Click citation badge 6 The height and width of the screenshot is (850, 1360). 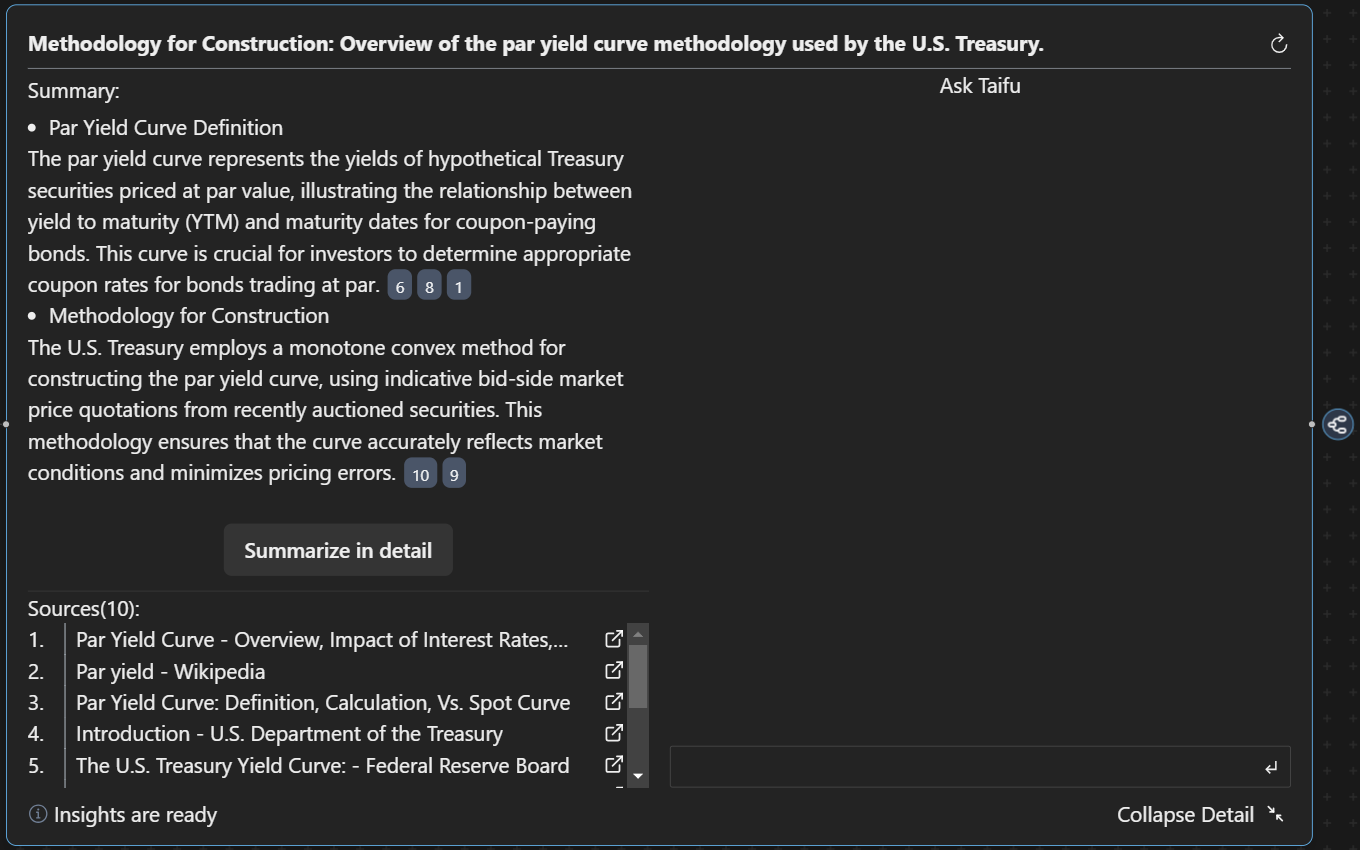(400, 287)
